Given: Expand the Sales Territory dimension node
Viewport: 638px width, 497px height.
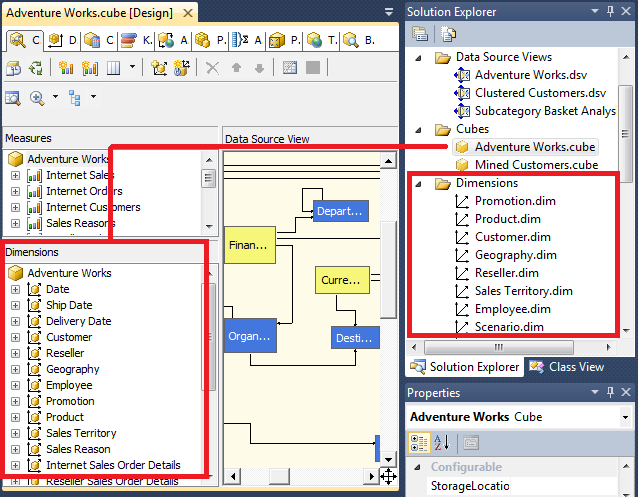Looking at the screenshot, I should pyautogui.click(x=15, y=434).
